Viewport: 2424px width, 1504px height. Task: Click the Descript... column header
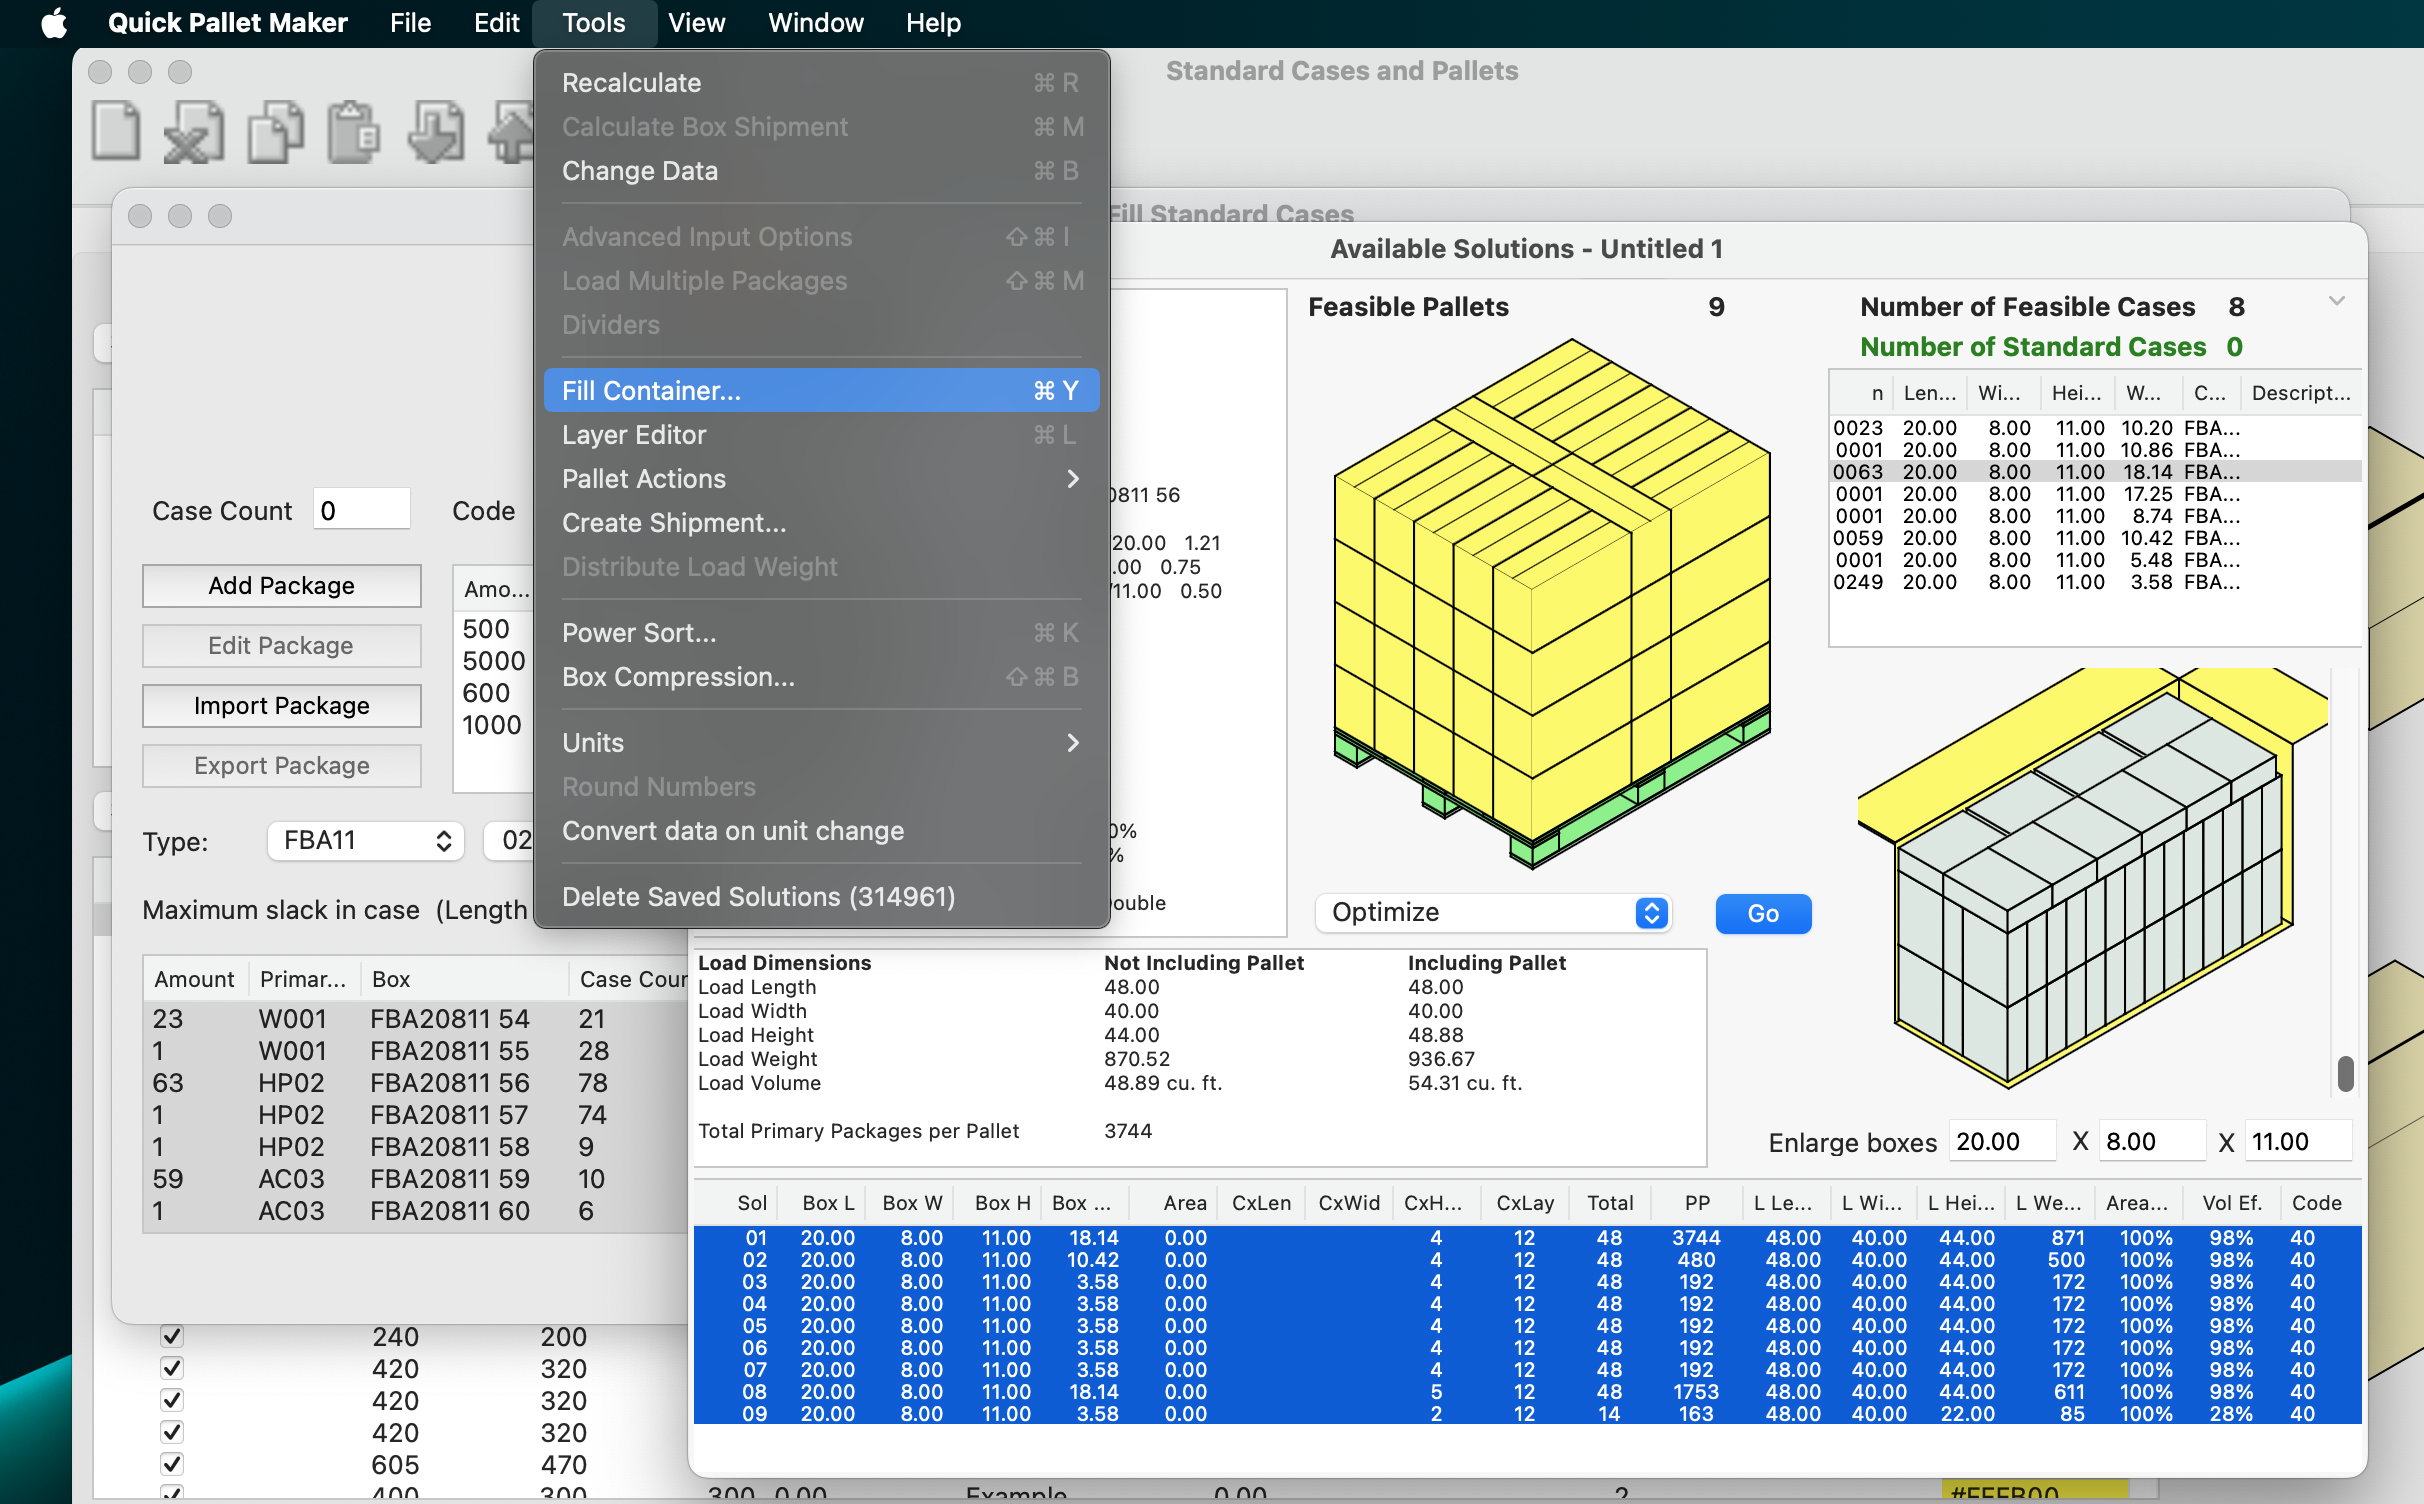click(2300, 393)
